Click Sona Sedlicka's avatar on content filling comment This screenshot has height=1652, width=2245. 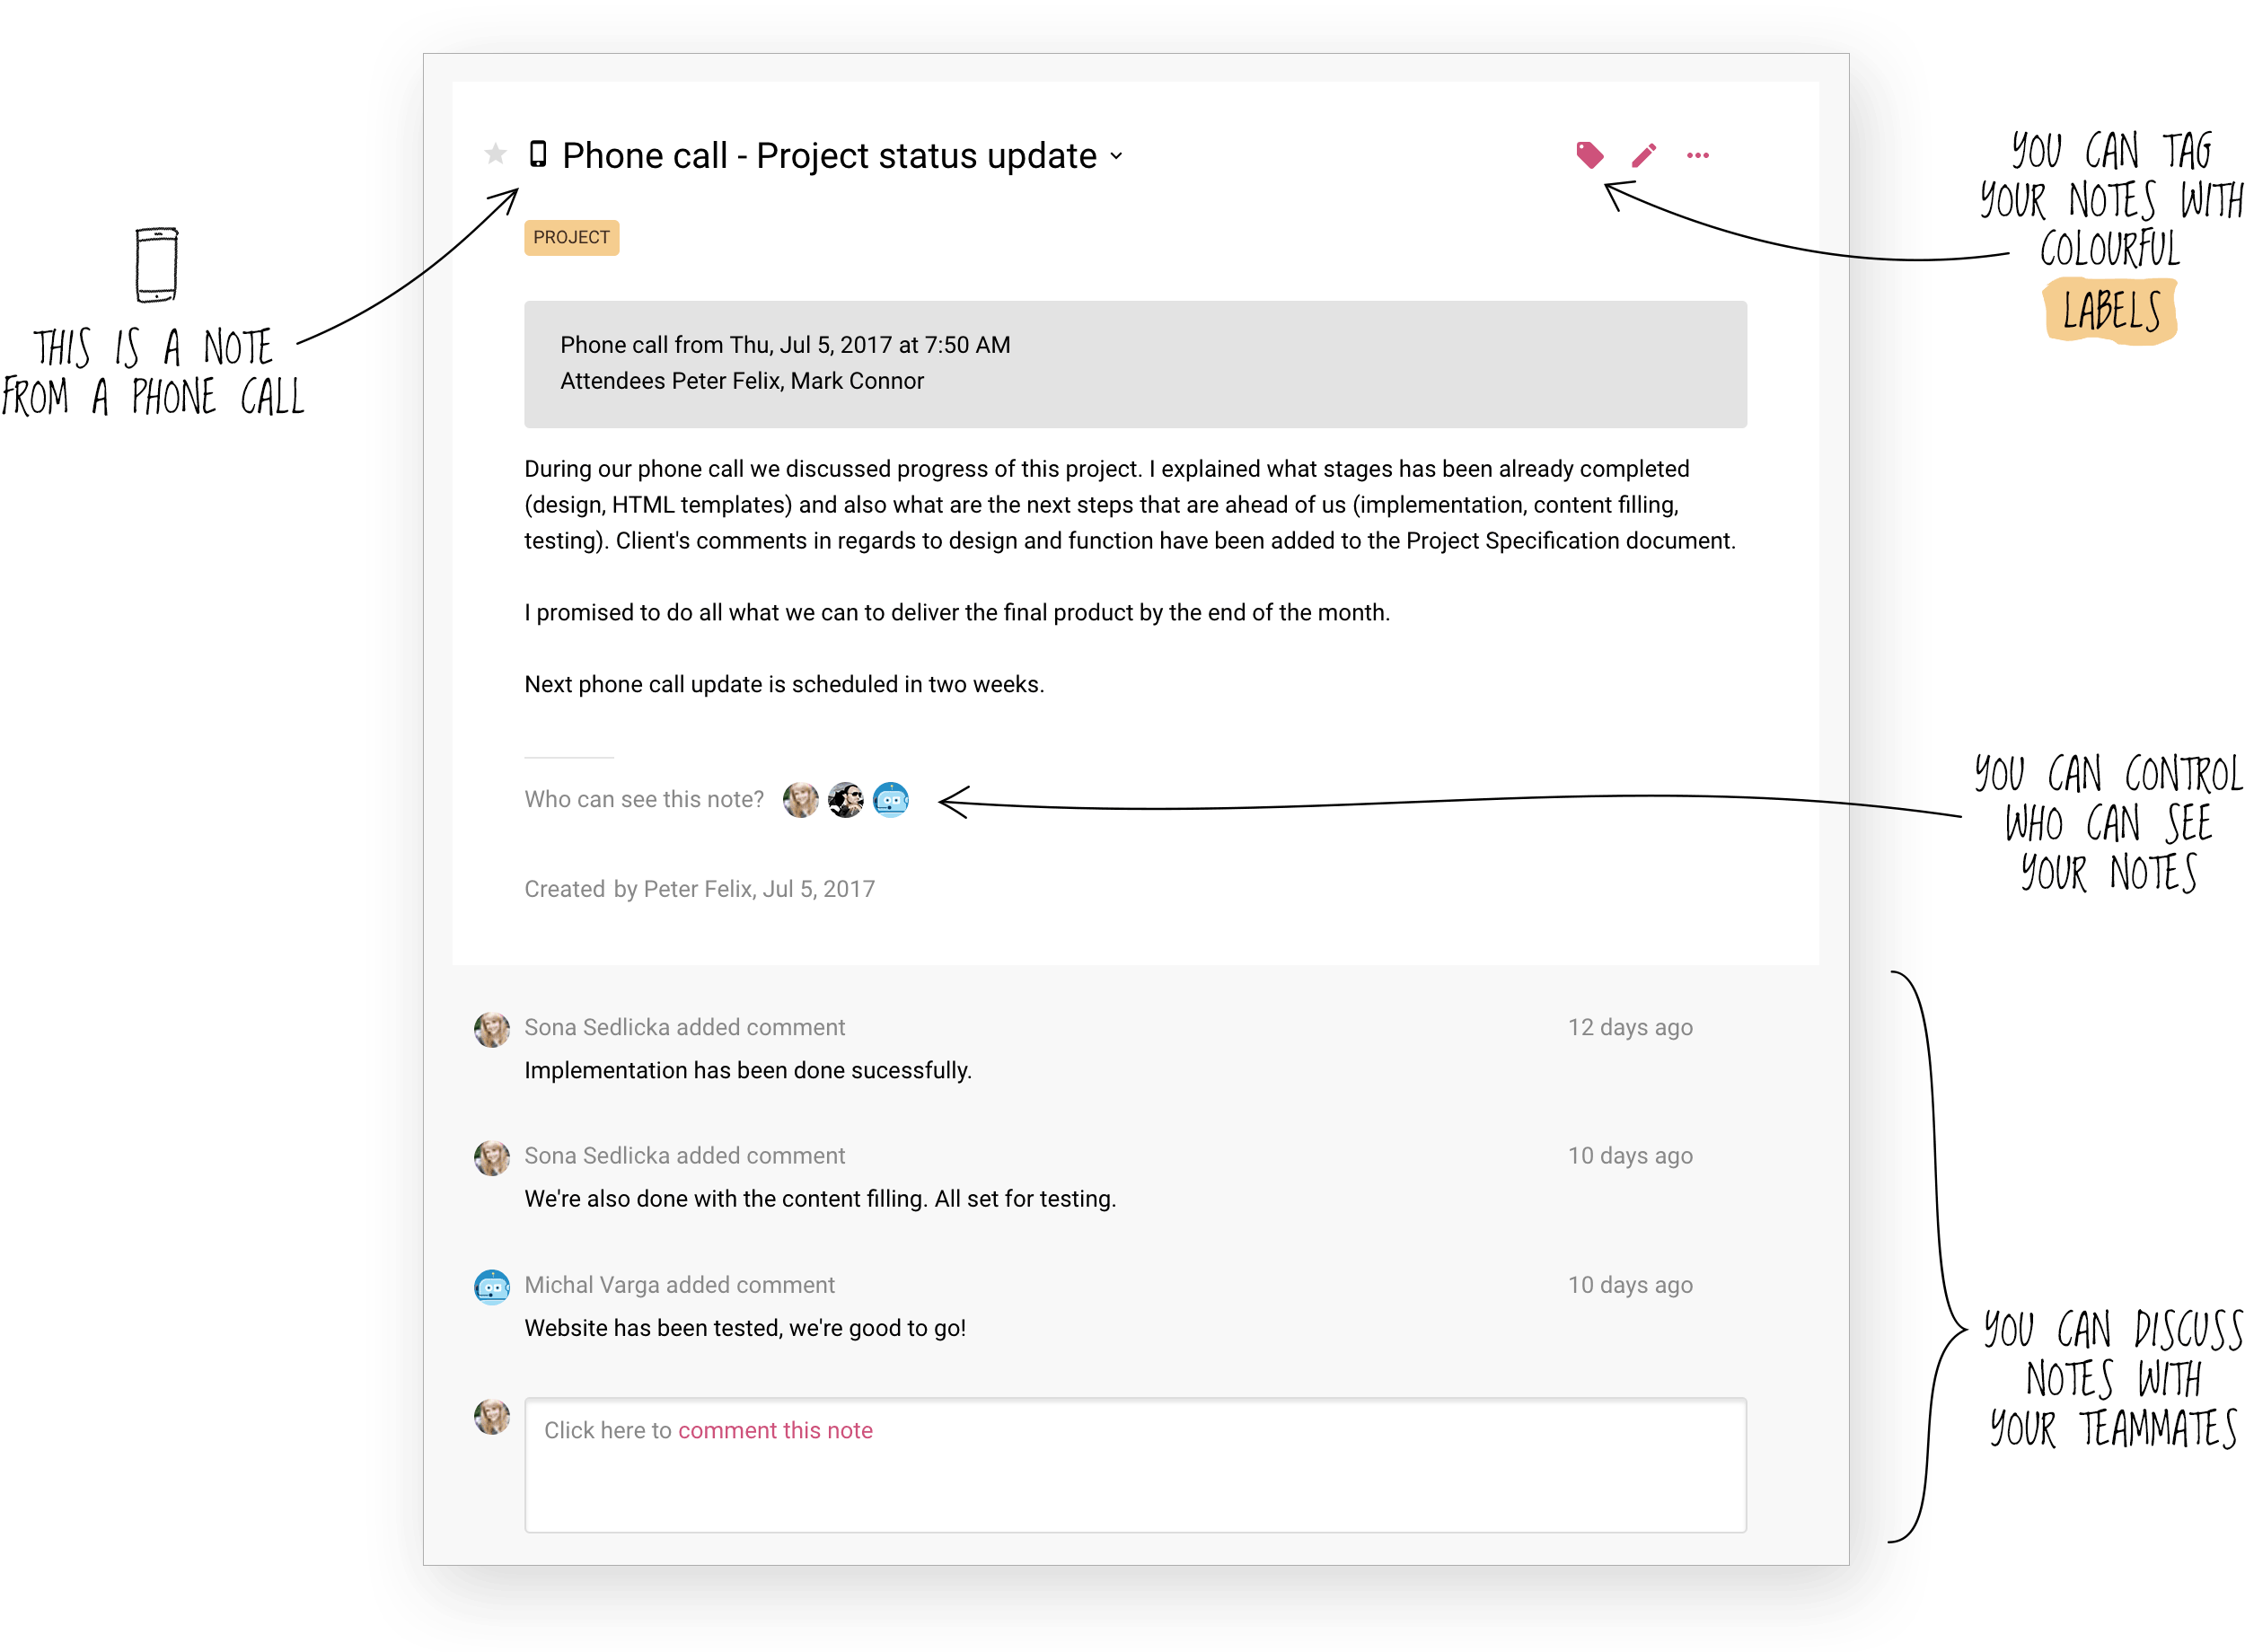coord(491,1157)
